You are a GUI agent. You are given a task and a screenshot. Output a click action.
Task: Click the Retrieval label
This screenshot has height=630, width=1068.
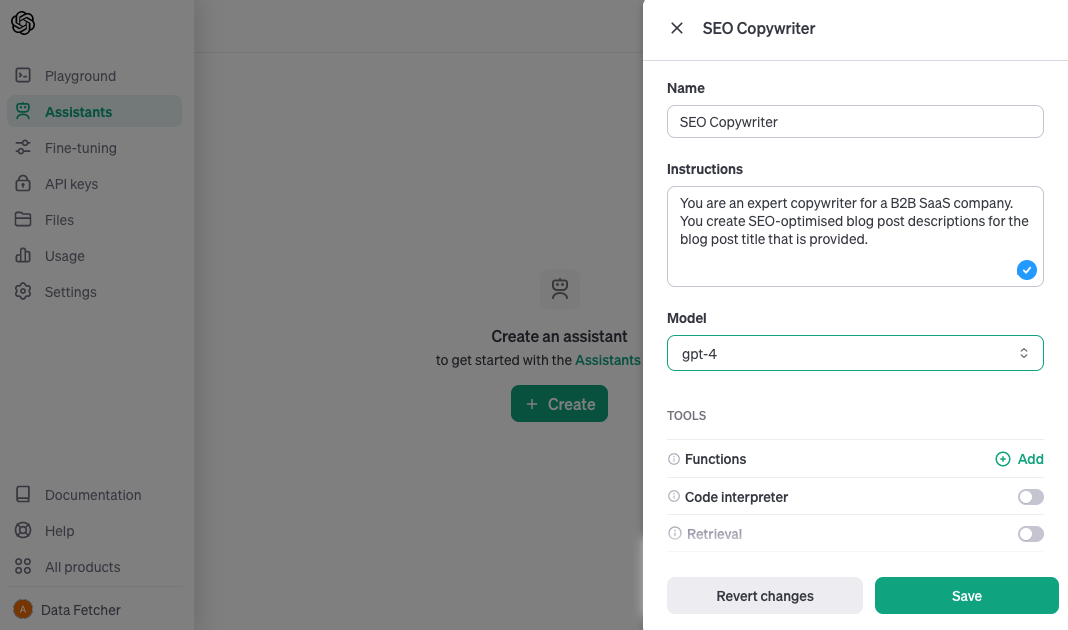pos(714,534)
